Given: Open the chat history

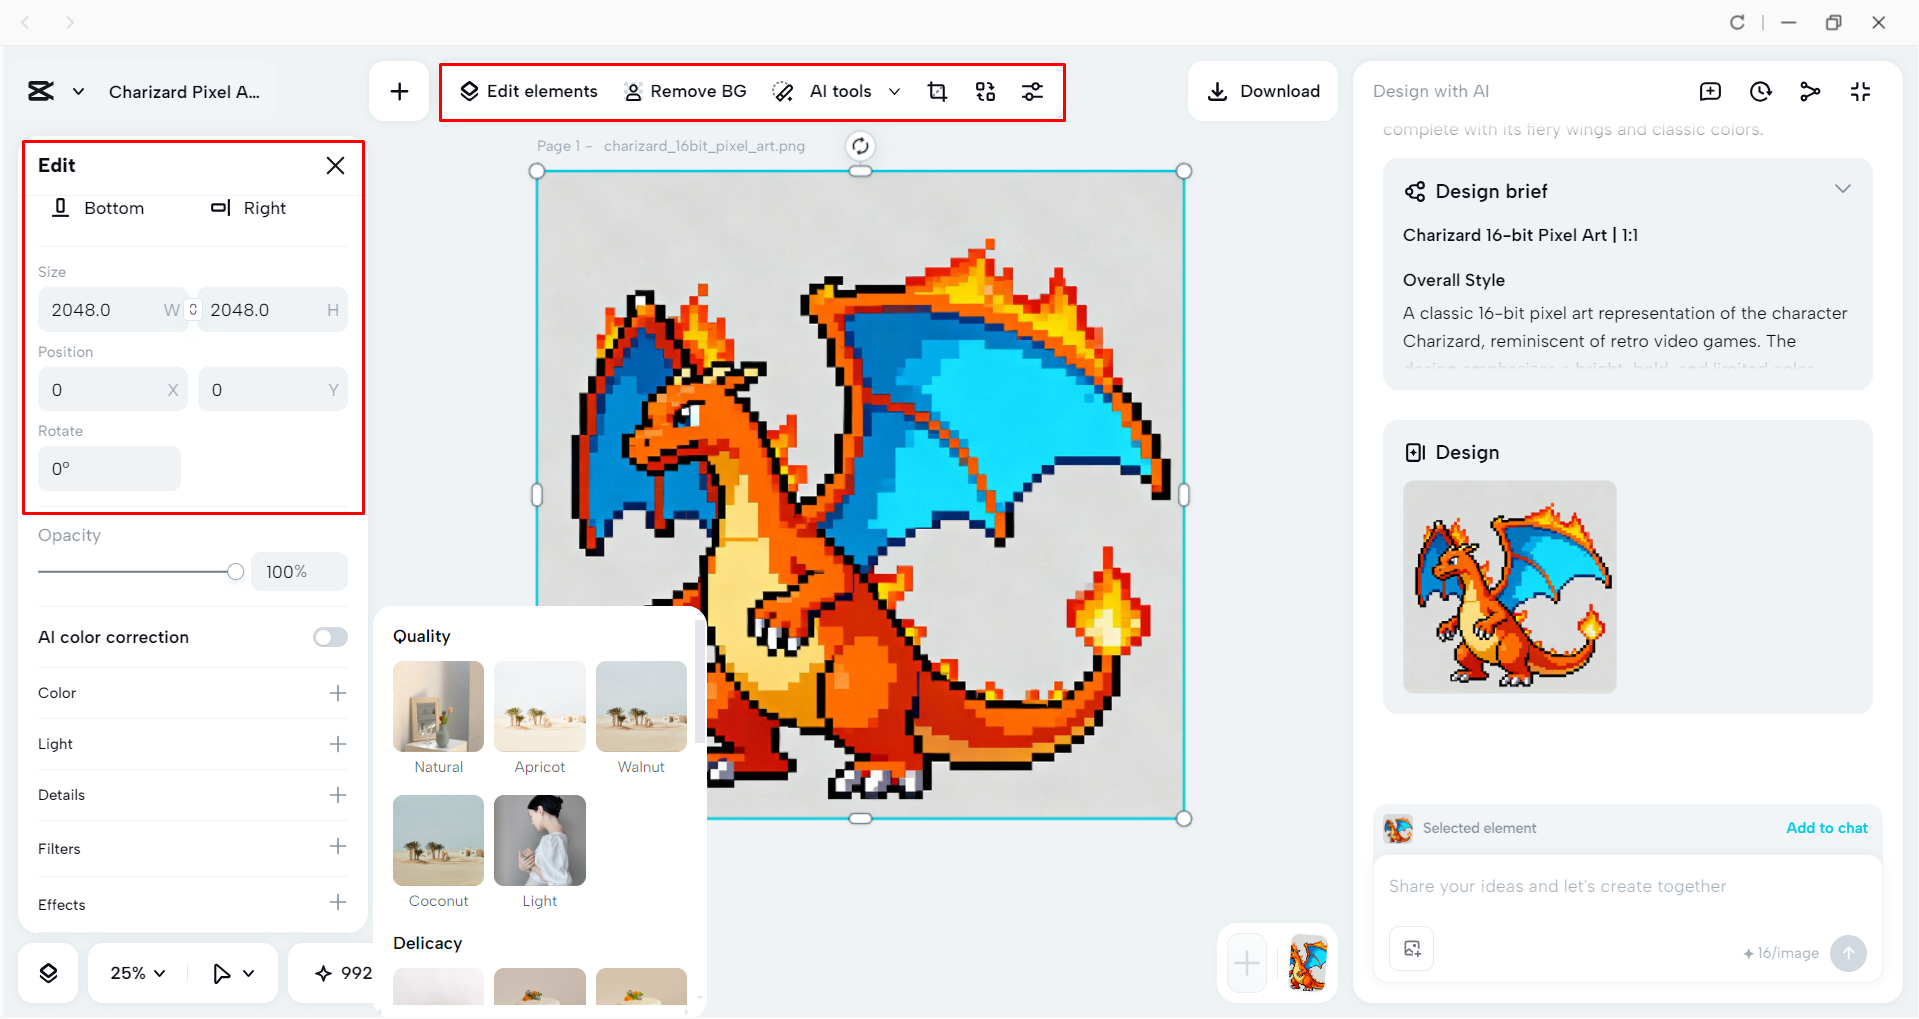Looking at the screenshot, I should coord(1760,91).
